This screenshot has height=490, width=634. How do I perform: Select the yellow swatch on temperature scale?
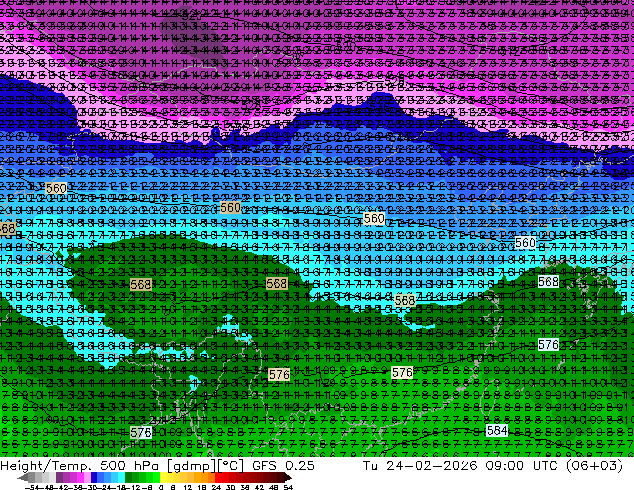(163, 477)
